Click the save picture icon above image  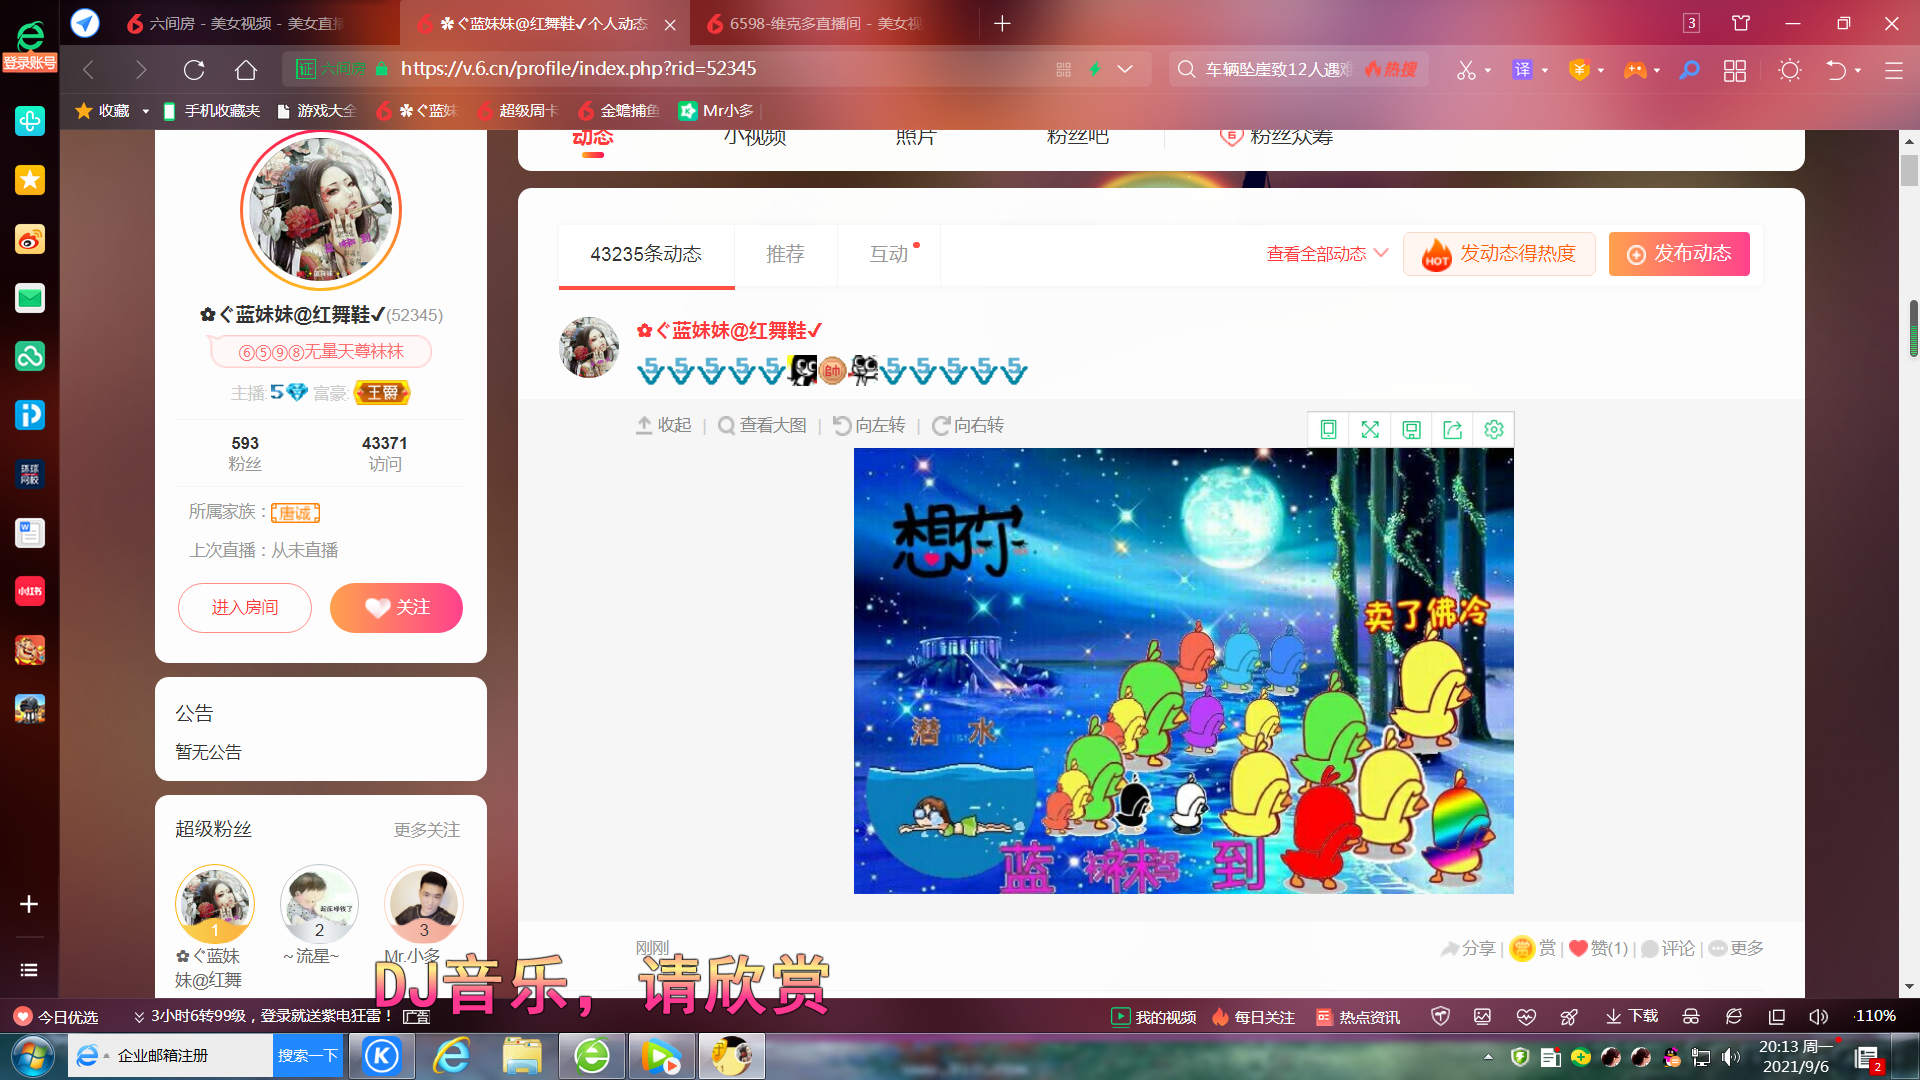click(1411, 429)
